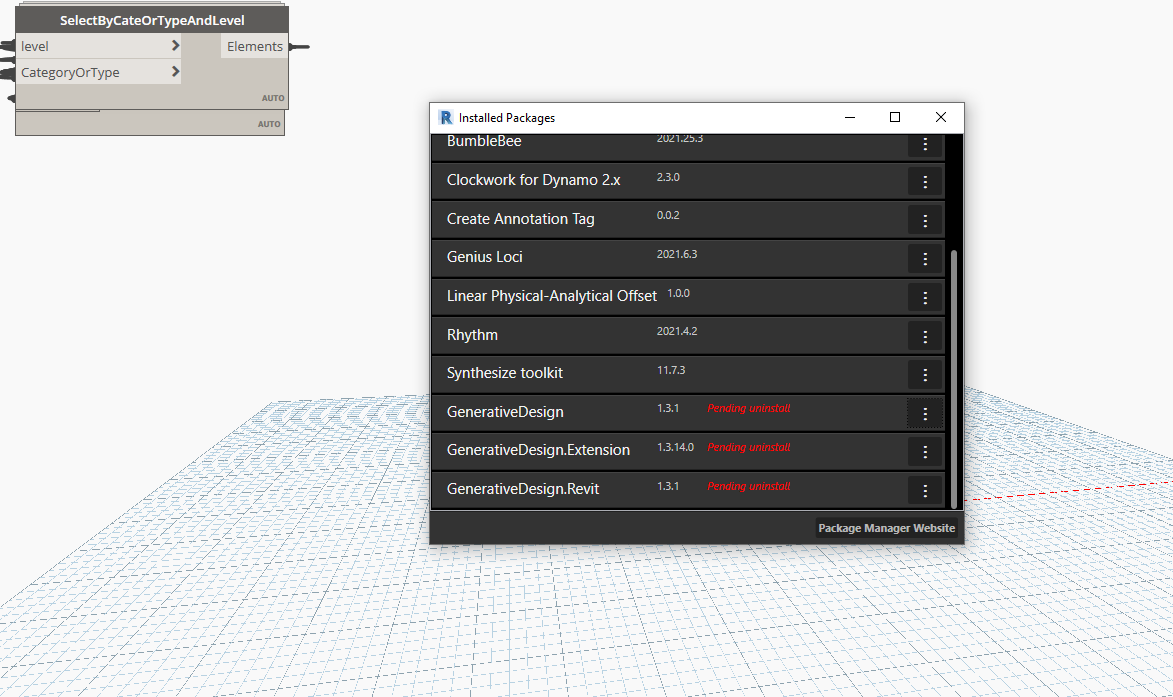This screenshot has width=1173, height=697.
Task: Open options menu for Genius Loci package
Action: coord(925,259)
